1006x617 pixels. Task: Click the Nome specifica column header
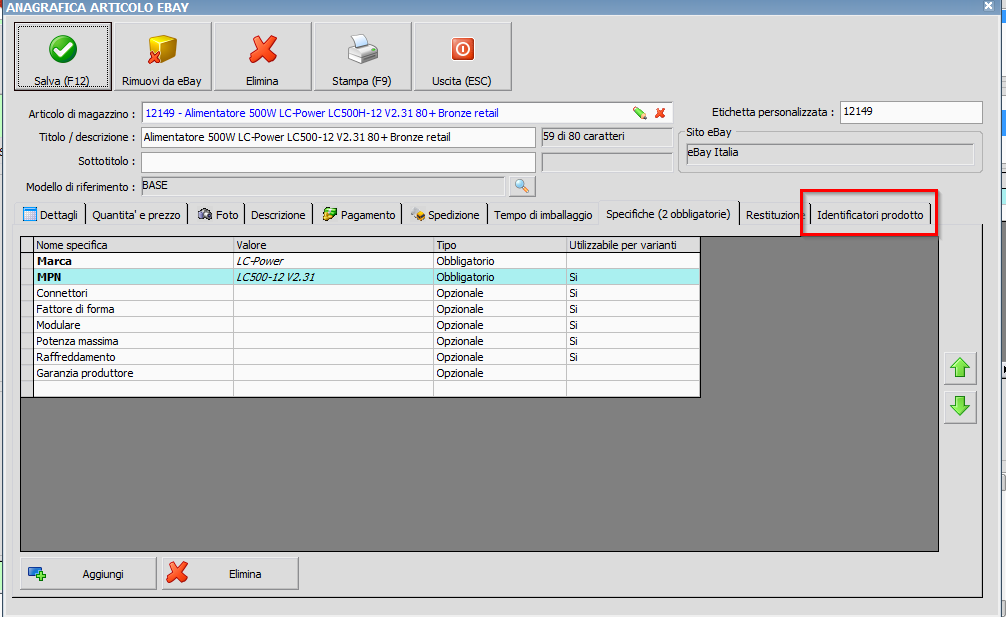point(133,245)
